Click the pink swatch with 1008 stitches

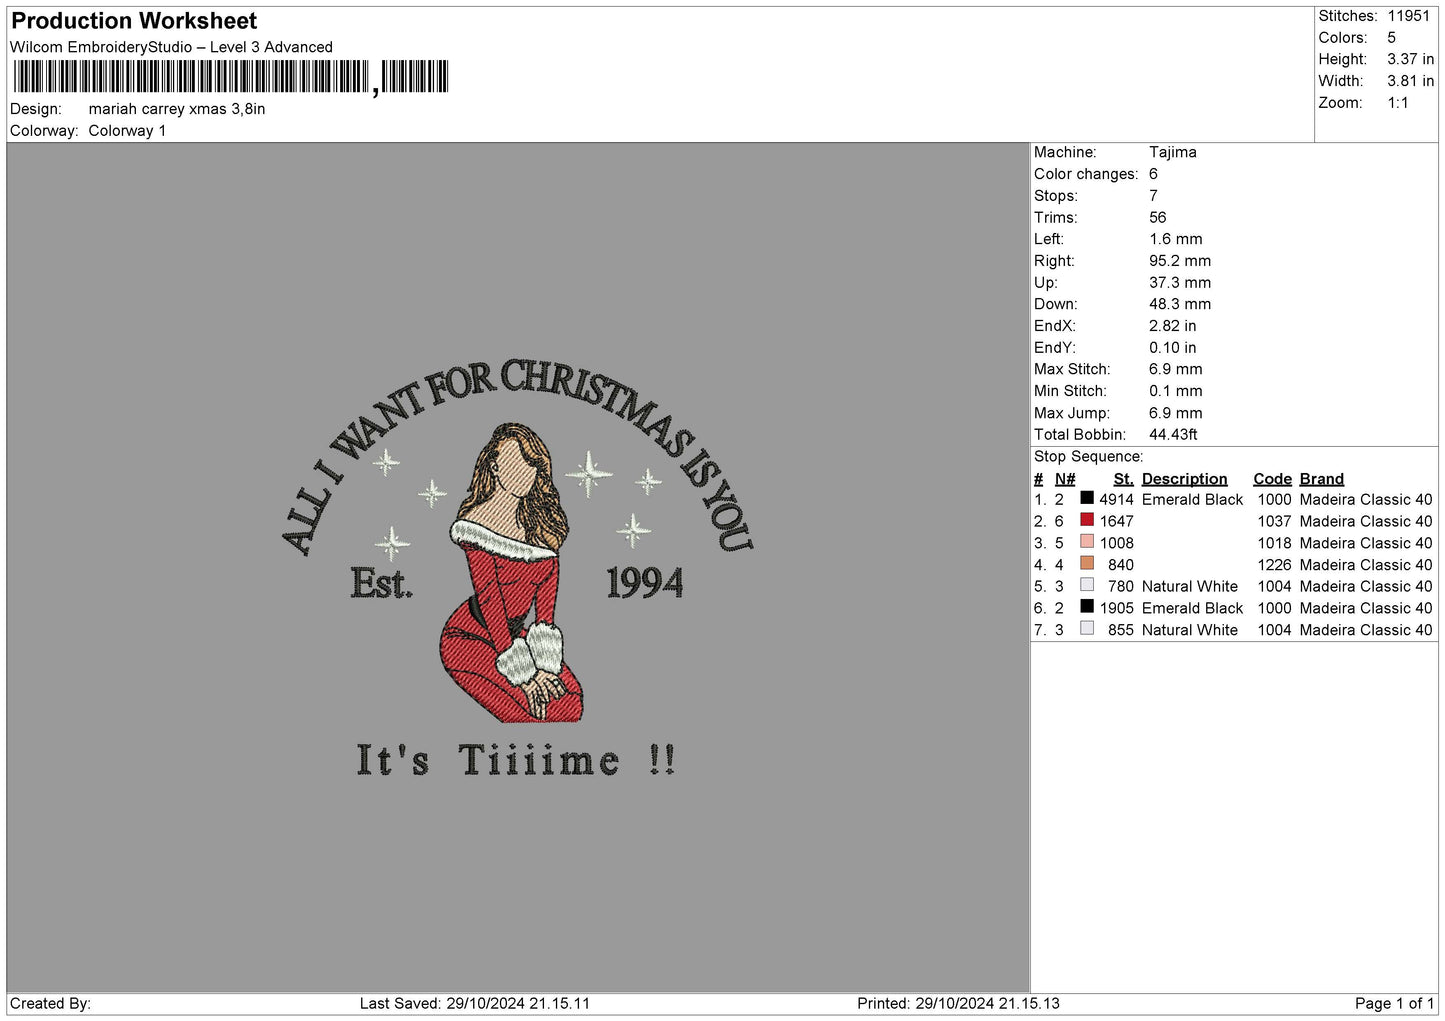1087,542
